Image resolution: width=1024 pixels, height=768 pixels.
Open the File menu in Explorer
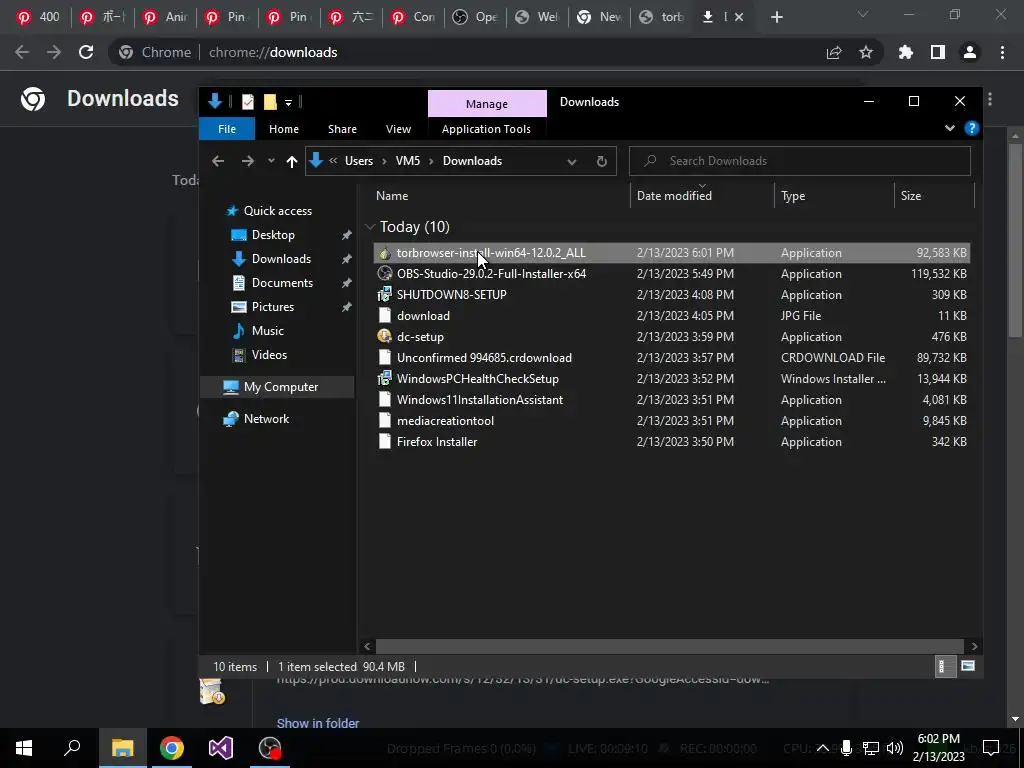click(227, 129)
